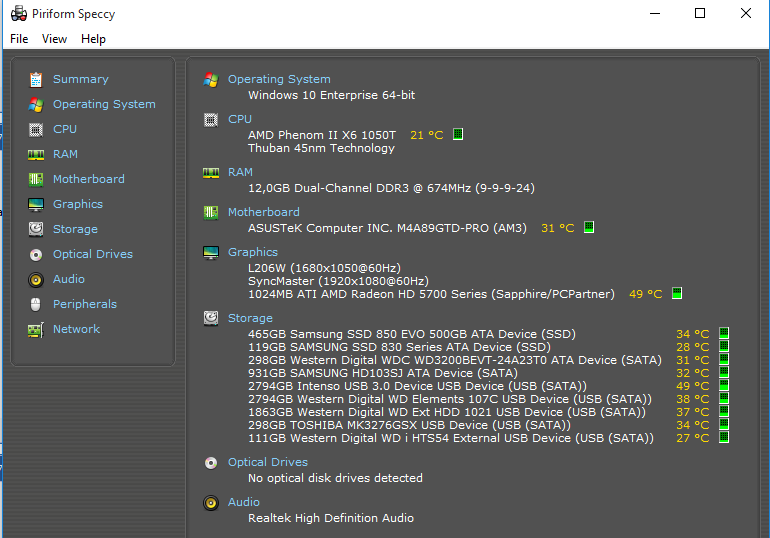Click the Network card icon in sidebar
Viewport: 770px width, 538px height.
[36, 329]
